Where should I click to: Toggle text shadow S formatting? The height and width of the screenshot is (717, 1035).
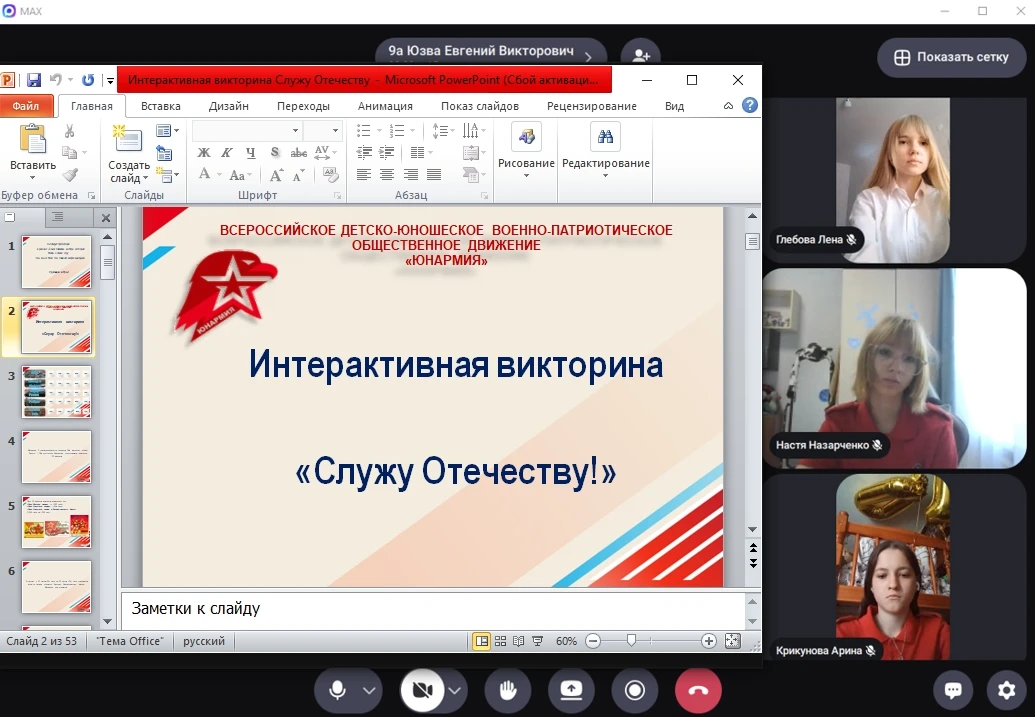coord(275,153)
